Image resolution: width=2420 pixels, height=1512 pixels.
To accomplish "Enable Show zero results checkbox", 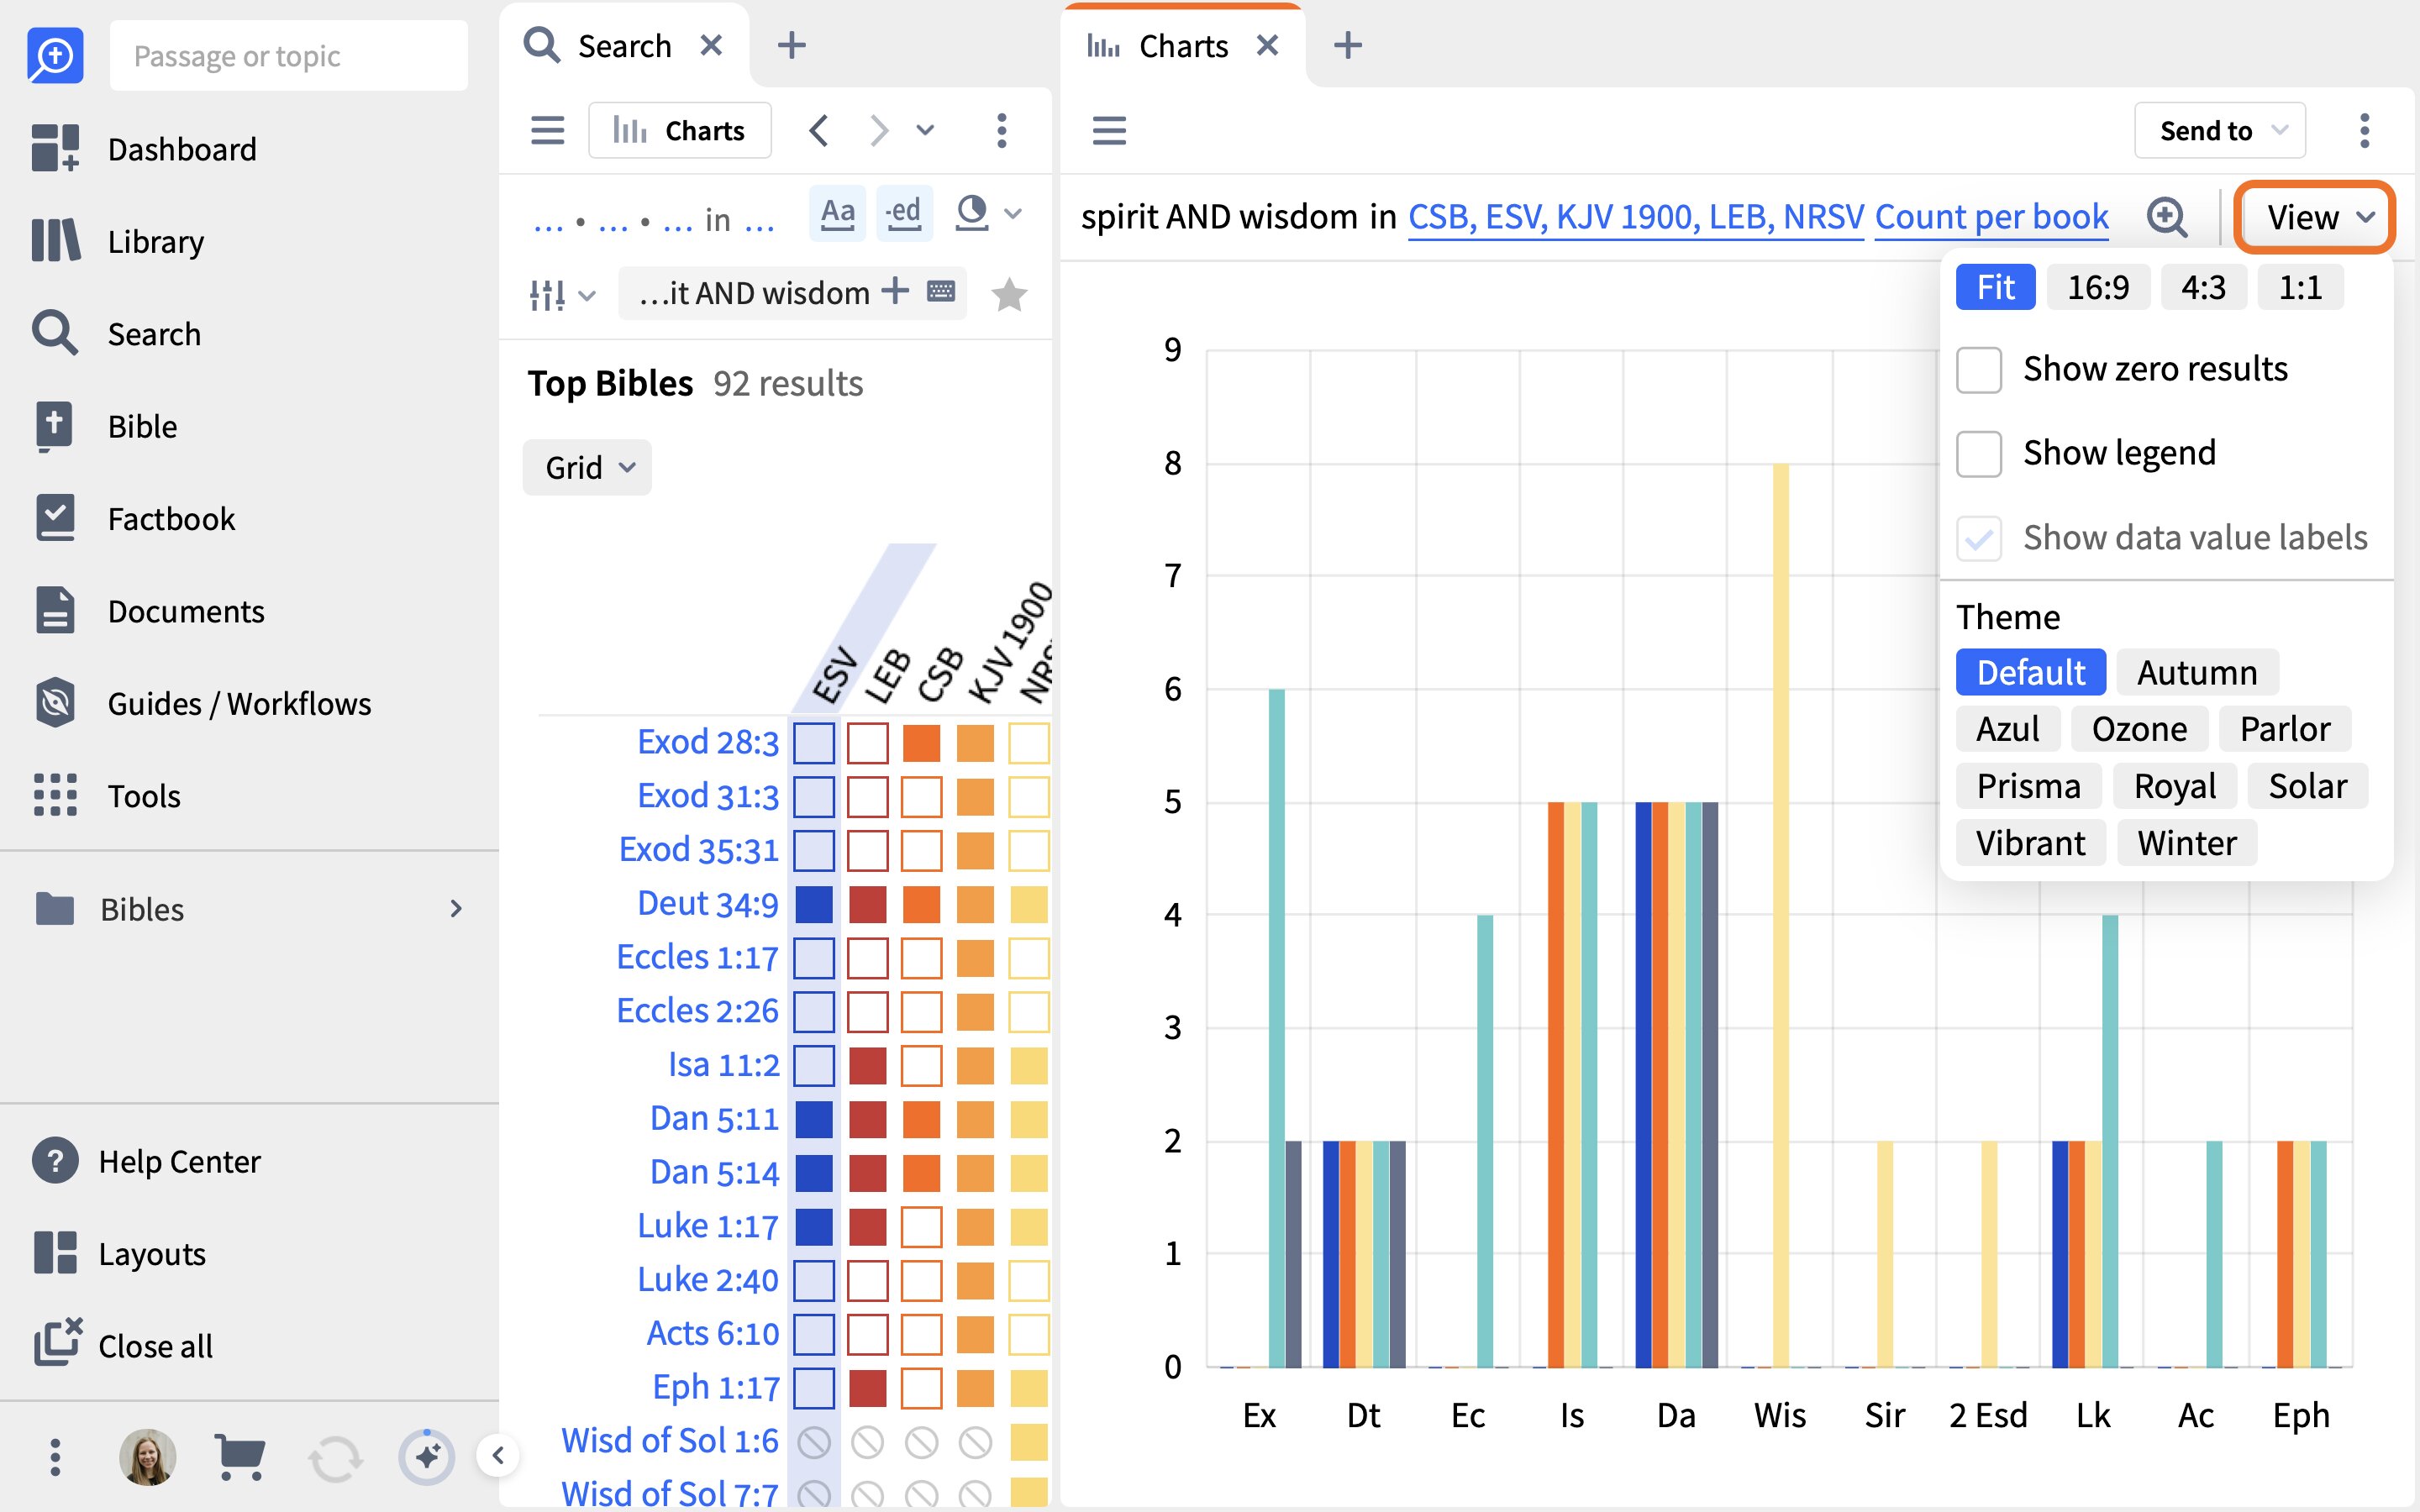I will (x=1979, y=370).
